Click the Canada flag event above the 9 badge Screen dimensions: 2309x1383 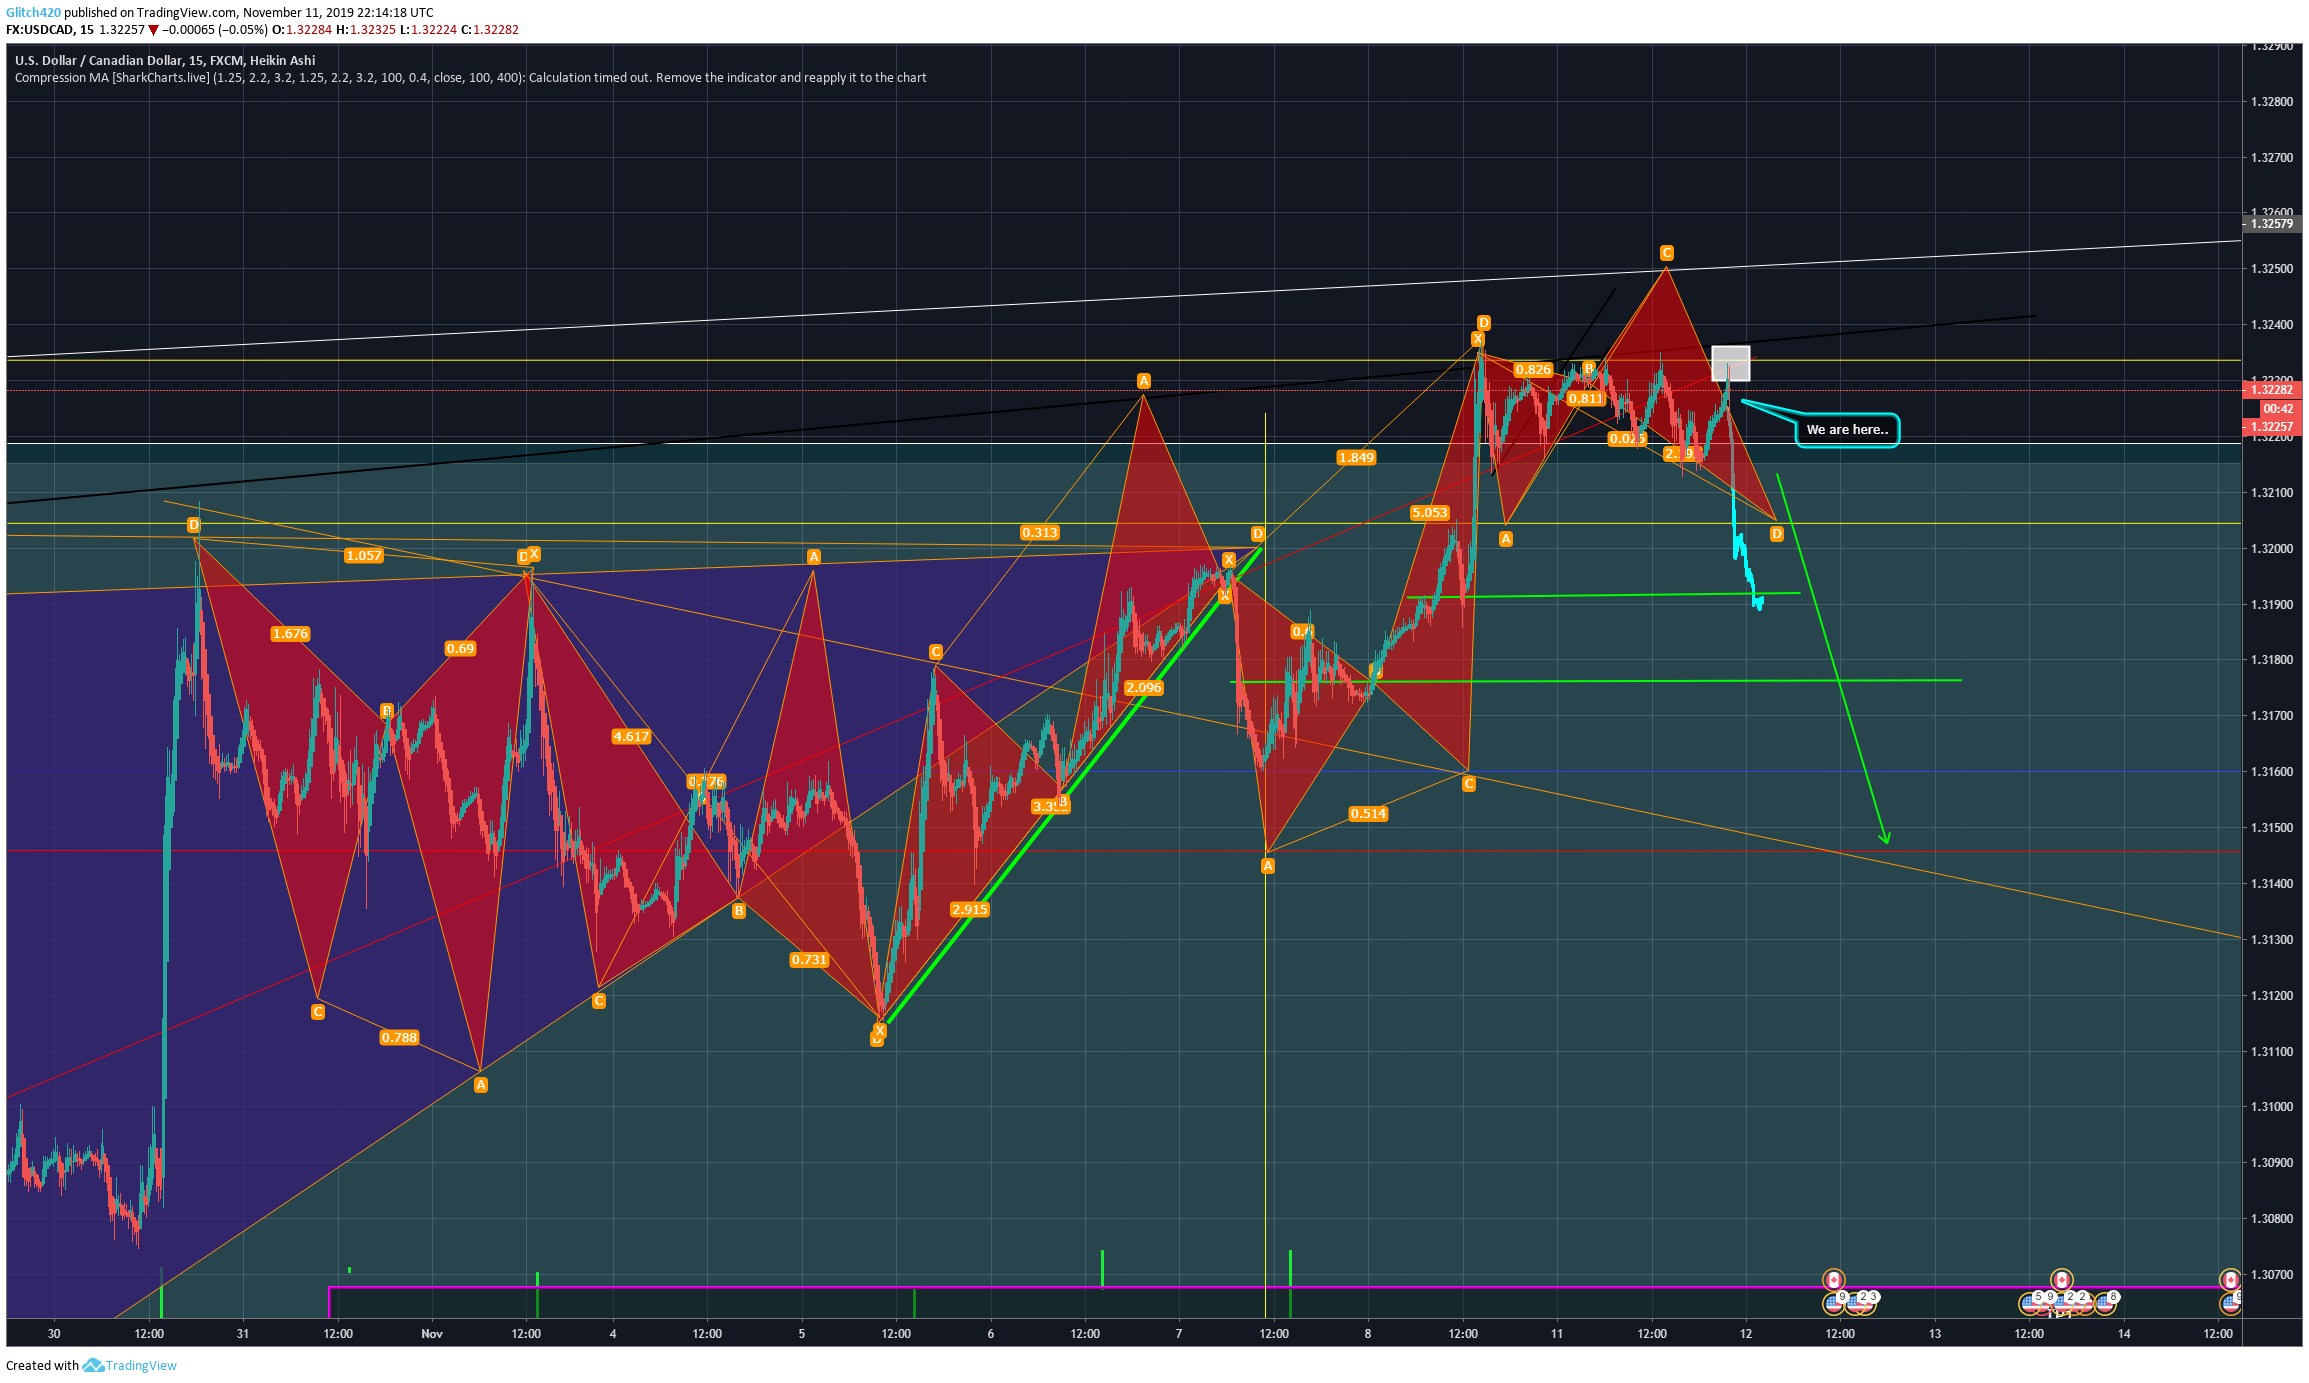[x=1833, y=1280]
